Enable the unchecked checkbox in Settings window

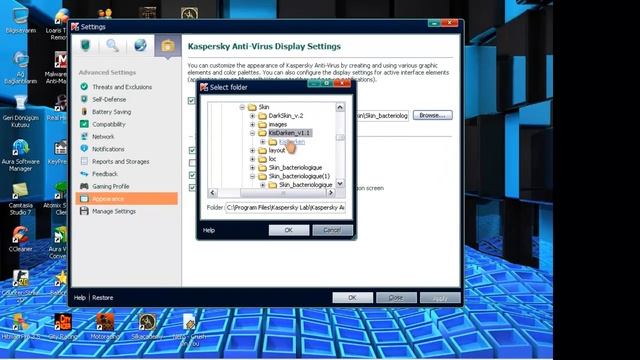[x=192, y=163]
